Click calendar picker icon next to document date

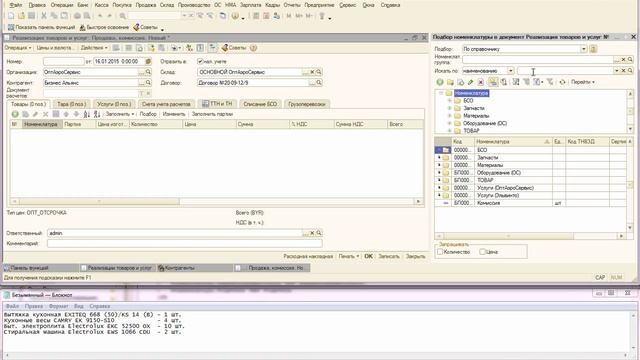point(148,61)
